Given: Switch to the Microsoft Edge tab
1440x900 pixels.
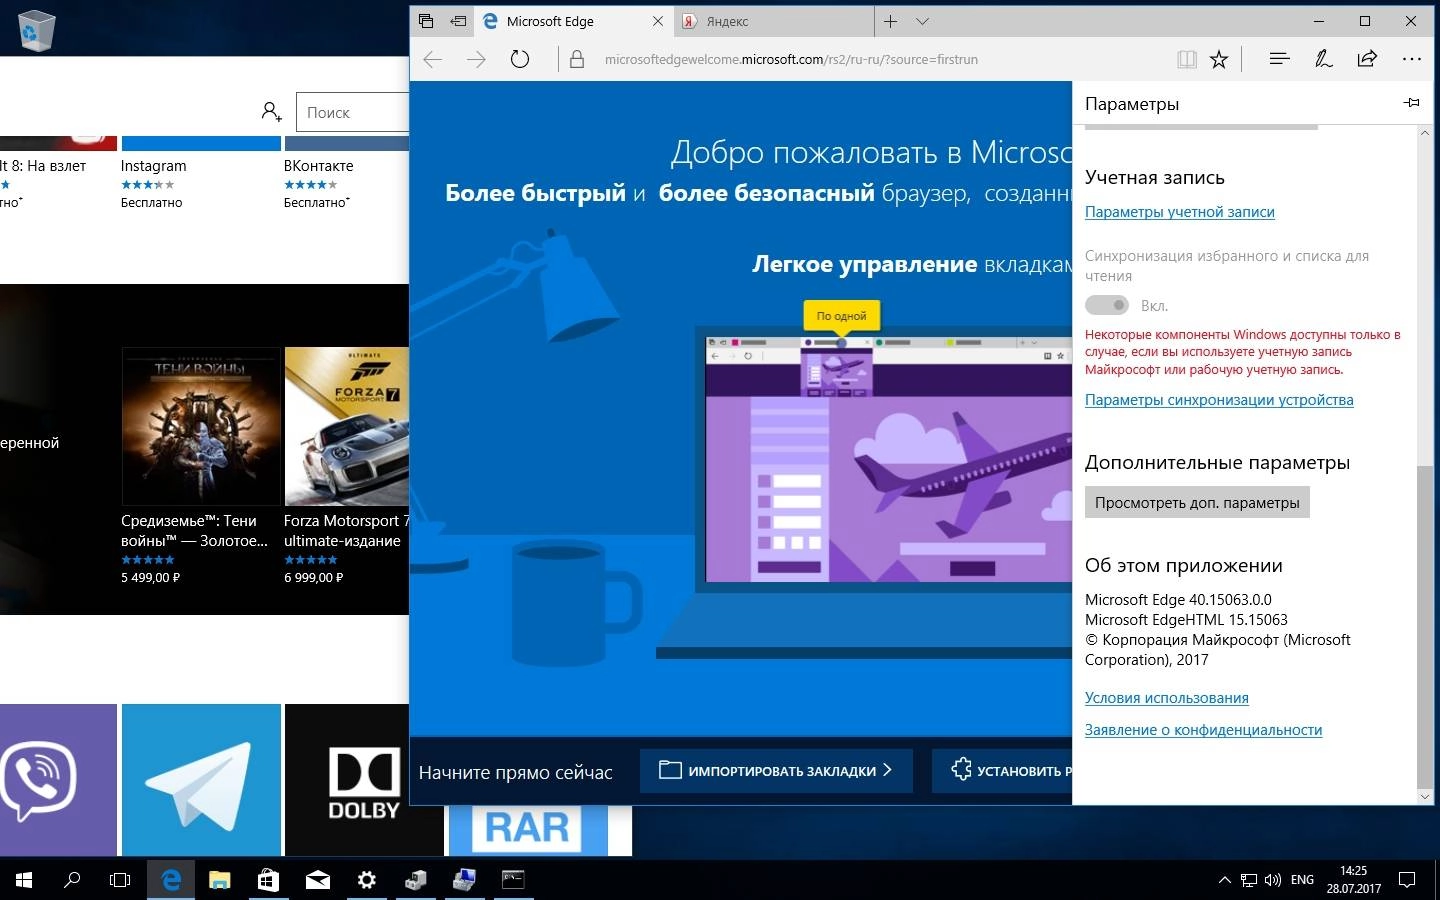Looking at the screenshot, I should 573,21.
